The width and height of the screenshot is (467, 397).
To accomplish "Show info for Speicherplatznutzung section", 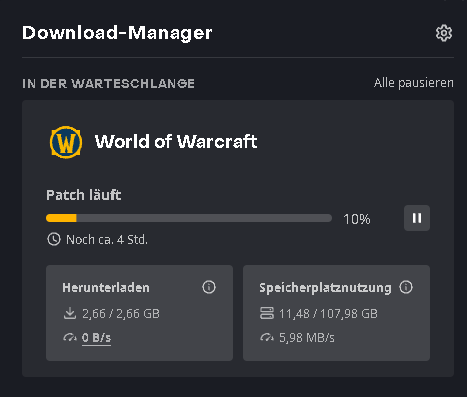I will (x=406, y=287).
